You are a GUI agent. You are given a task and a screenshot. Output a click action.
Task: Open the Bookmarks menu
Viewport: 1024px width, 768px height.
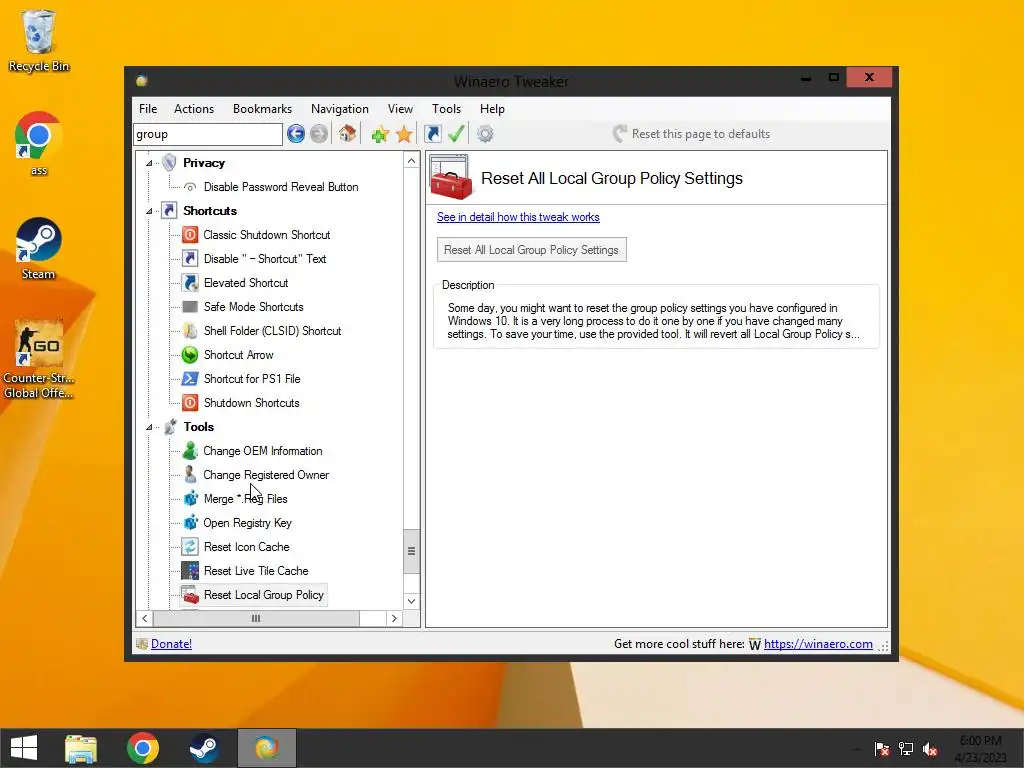(263, 109)
